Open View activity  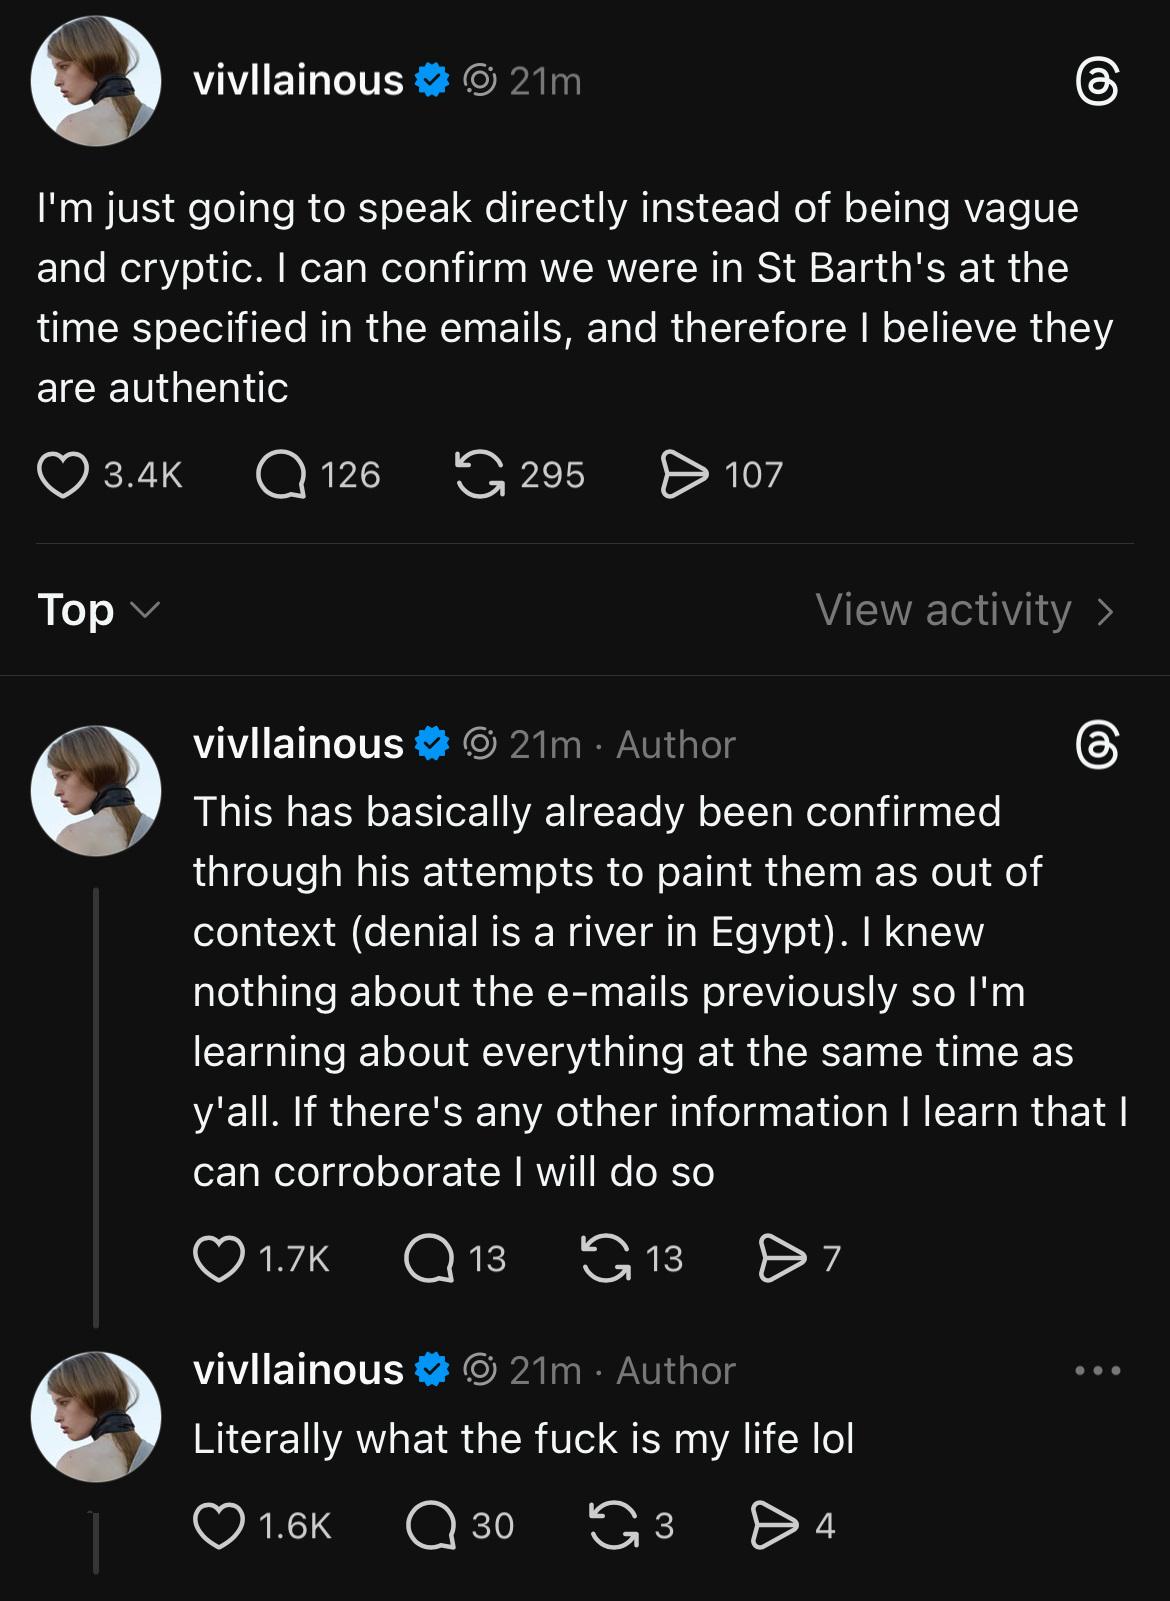(943, 610)
